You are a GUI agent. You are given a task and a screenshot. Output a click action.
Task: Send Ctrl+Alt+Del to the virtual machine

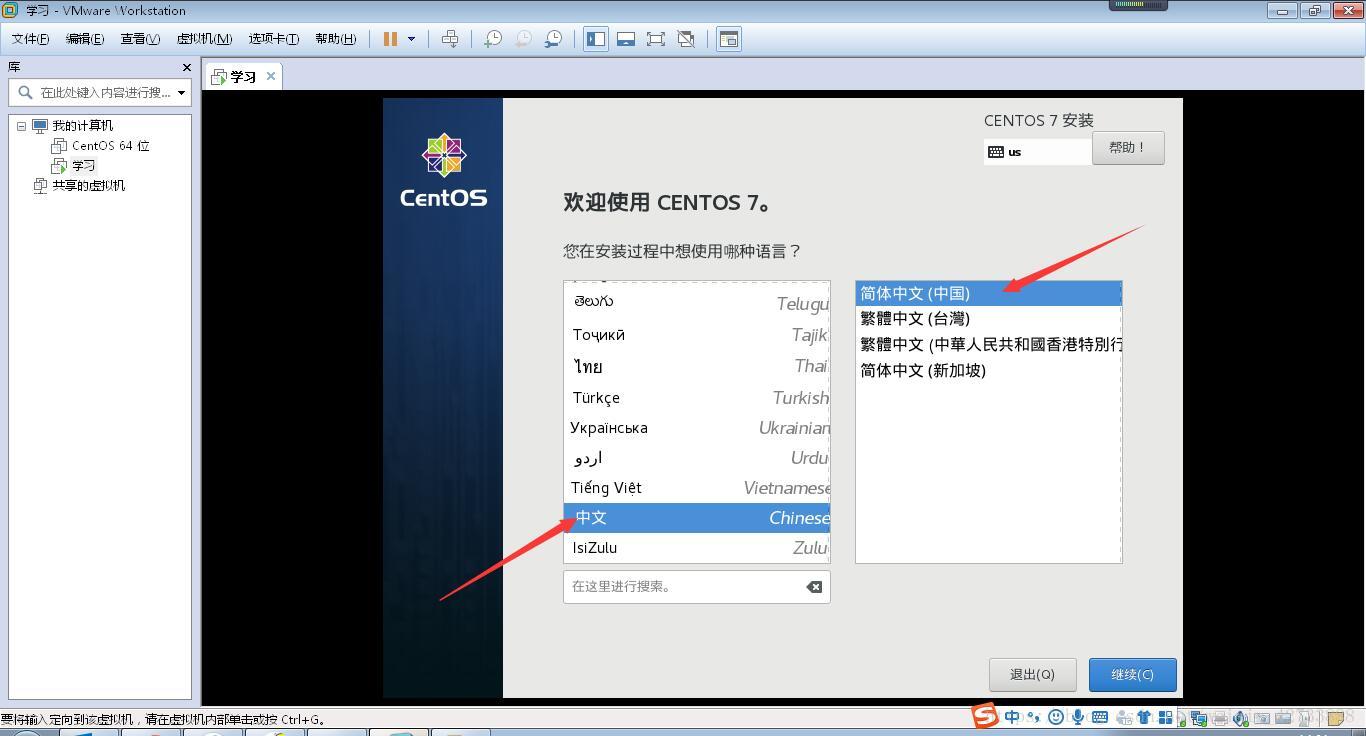tap(450, 39)
